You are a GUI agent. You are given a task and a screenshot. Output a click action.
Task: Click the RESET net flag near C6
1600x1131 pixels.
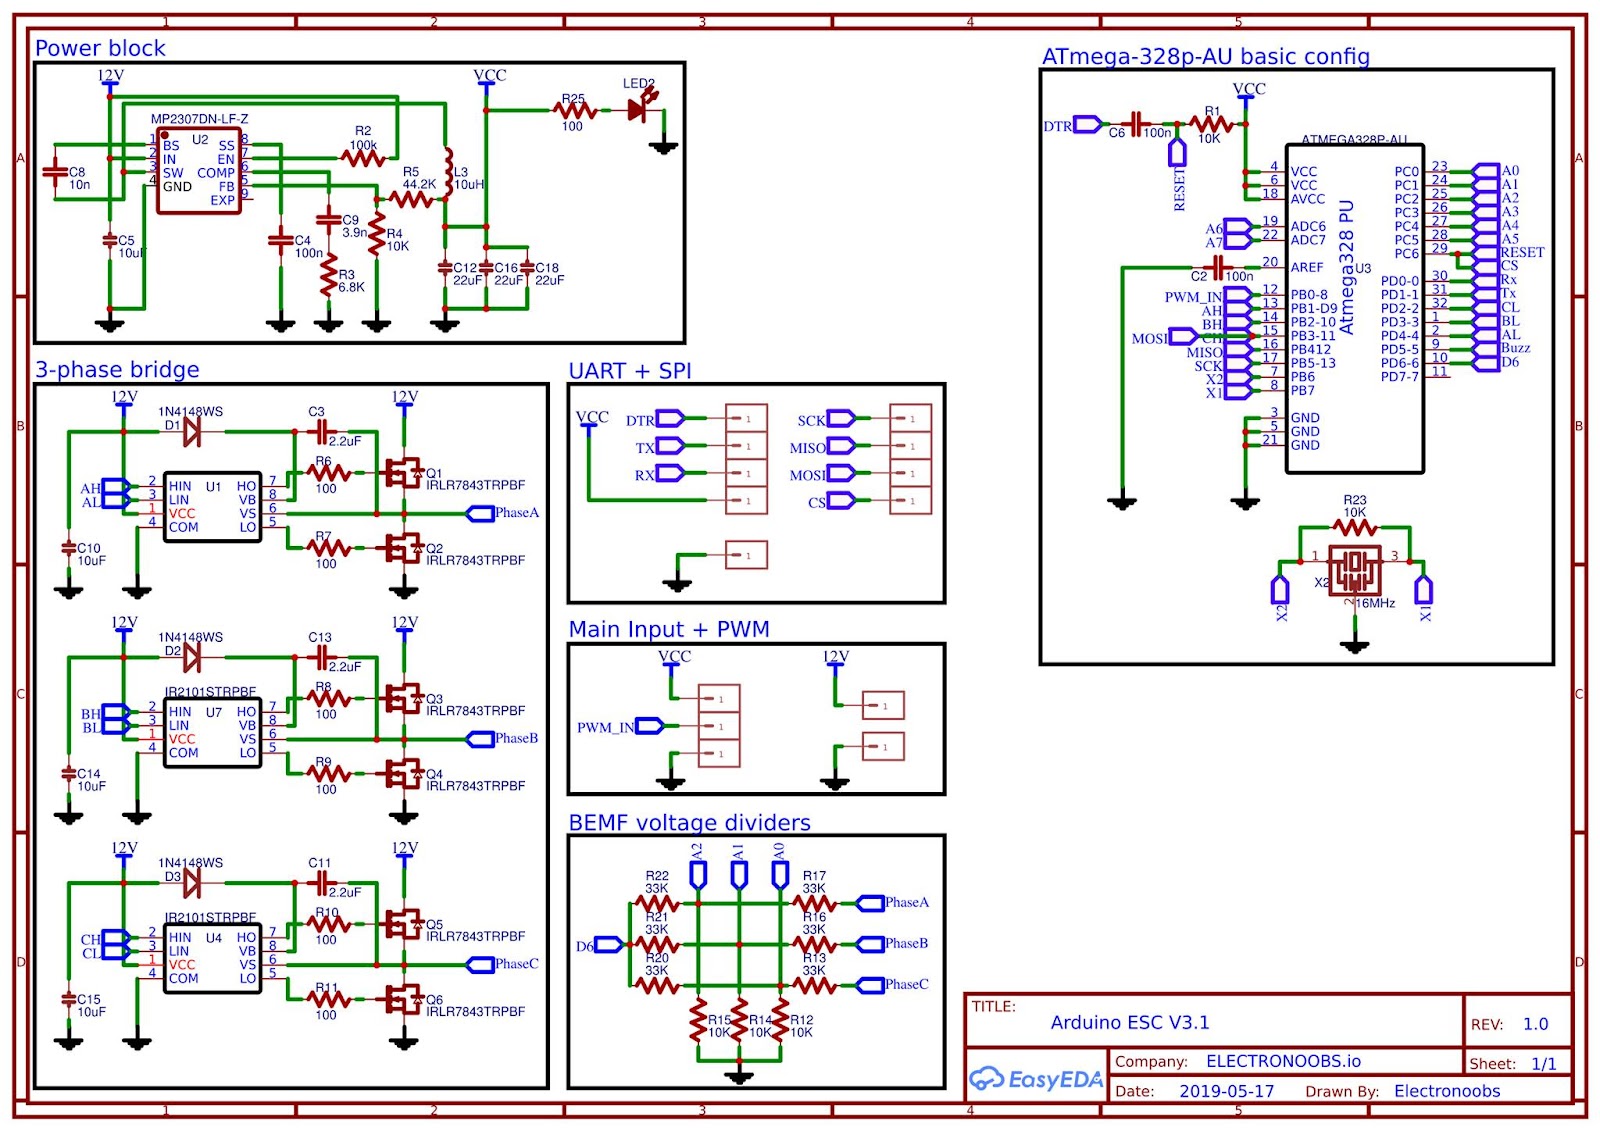click(1178, 152)
